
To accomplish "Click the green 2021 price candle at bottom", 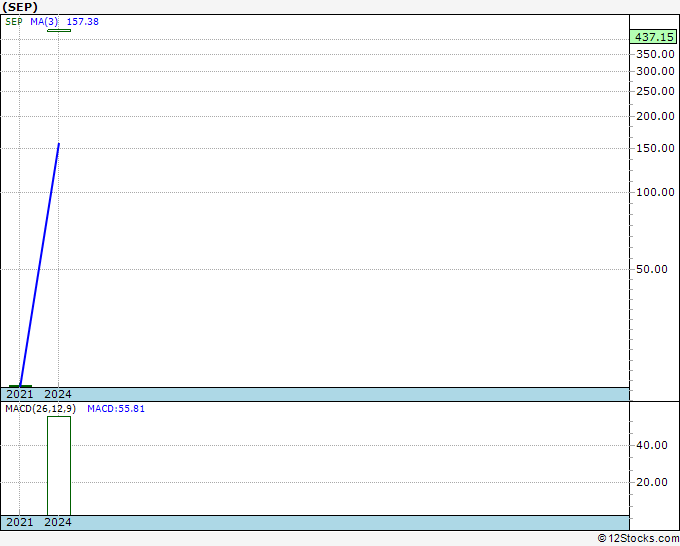I will [20, 386].
